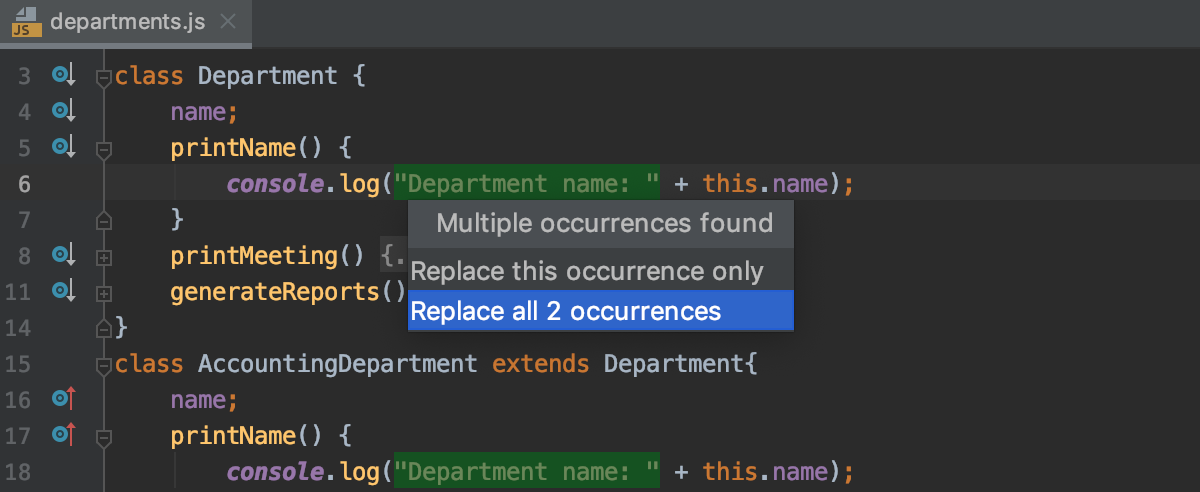This screenshot has height=492, width=1200.
Task: Collapse the printName() fold on line 17
Action: coord(102,436)
